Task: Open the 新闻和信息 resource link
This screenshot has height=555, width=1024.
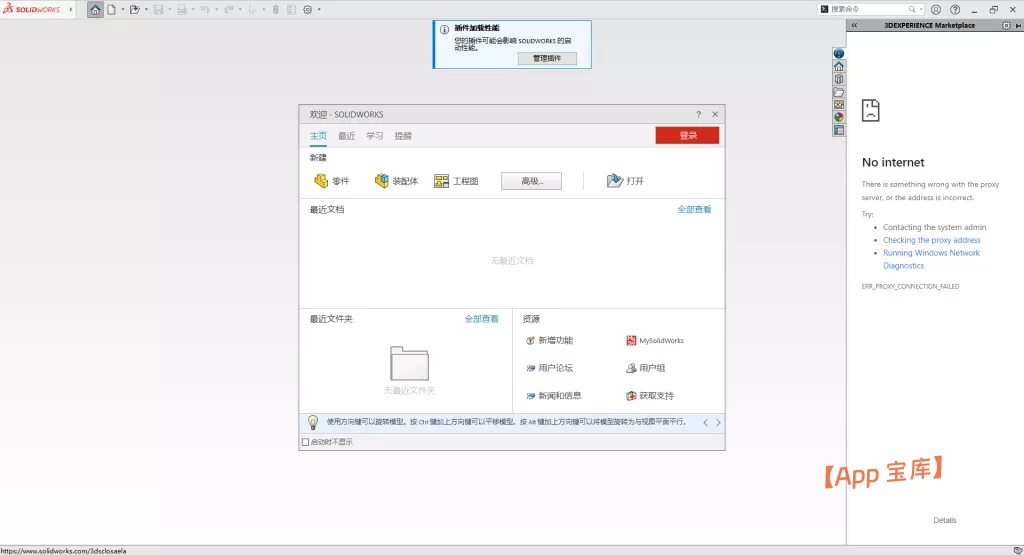Action: (x=554, y=395)
